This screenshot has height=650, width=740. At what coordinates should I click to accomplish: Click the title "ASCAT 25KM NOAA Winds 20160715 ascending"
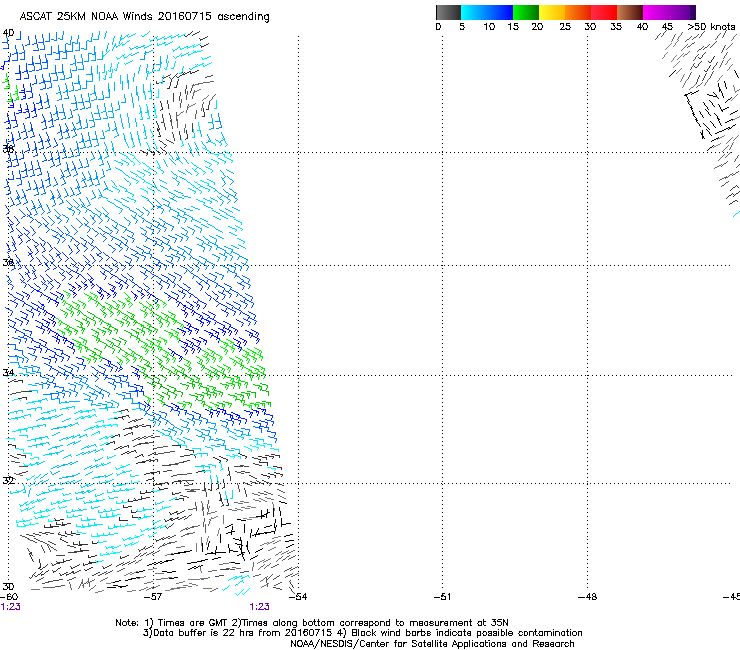coord(144,17)
